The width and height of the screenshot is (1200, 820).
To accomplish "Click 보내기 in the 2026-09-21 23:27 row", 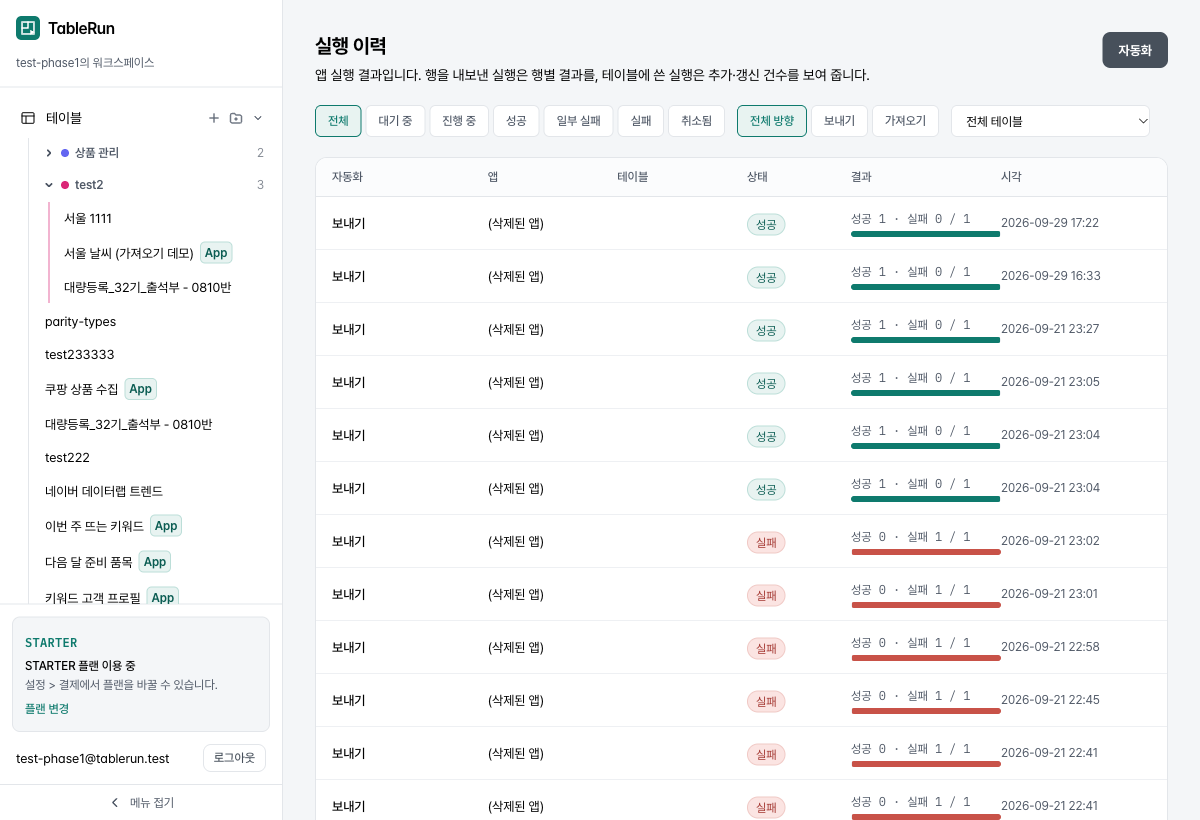I will [x=348, y=329].
